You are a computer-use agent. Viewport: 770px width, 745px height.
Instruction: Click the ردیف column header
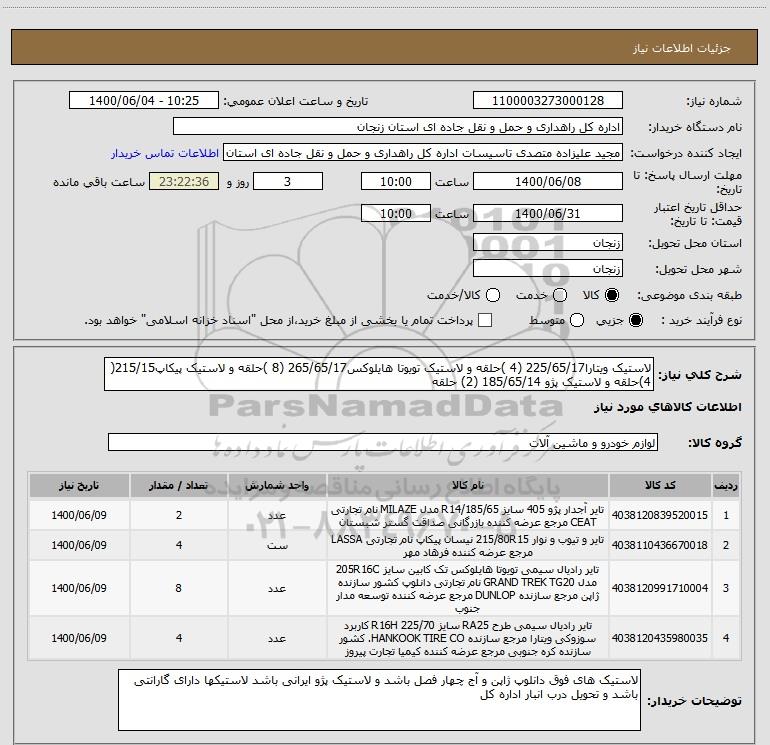726,485
